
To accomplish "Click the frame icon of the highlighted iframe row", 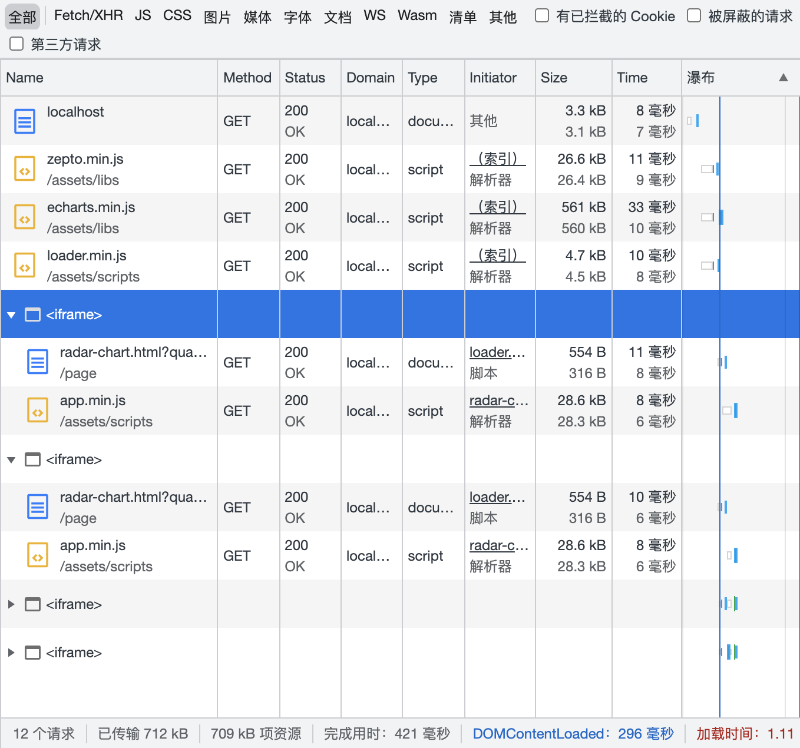I will point(33,315).
